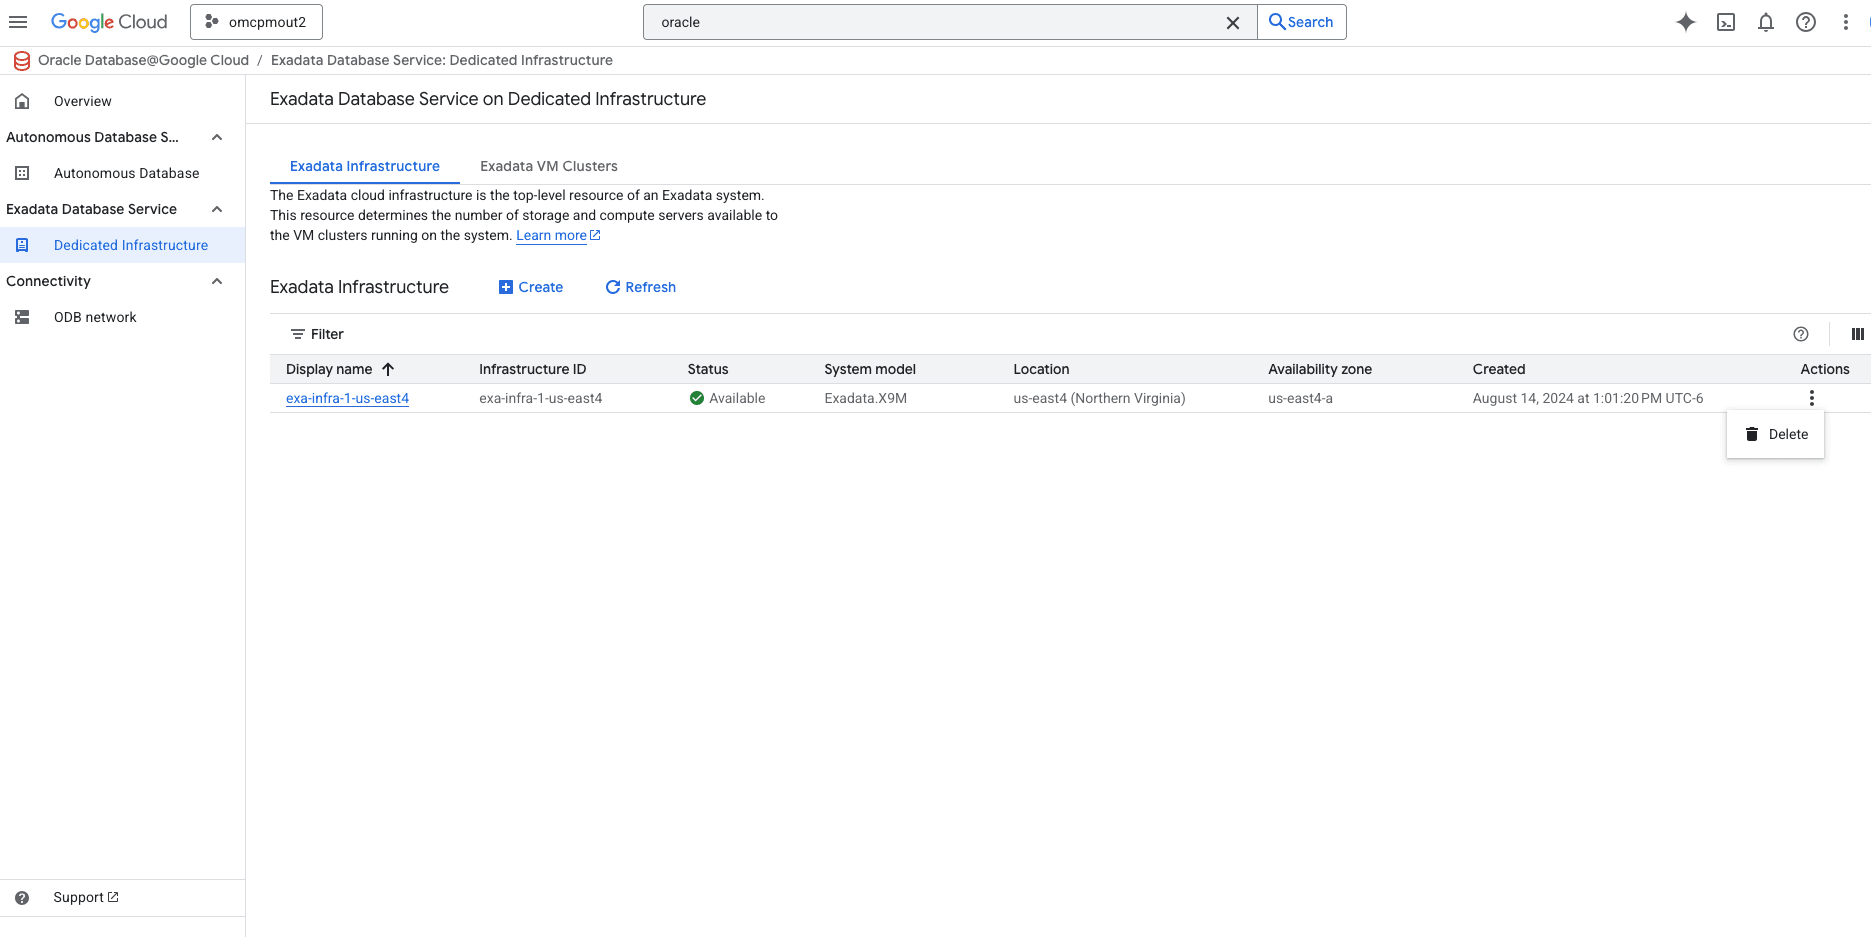Open Autonomous Database in sidebar

127,173
